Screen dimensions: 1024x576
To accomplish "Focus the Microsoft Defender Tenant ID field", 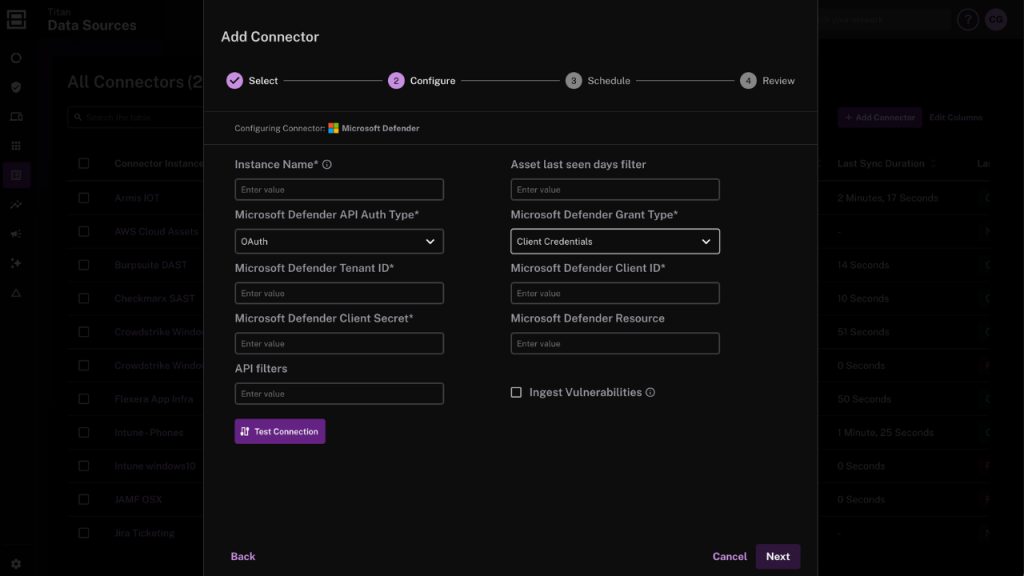I will click(339, 293).
